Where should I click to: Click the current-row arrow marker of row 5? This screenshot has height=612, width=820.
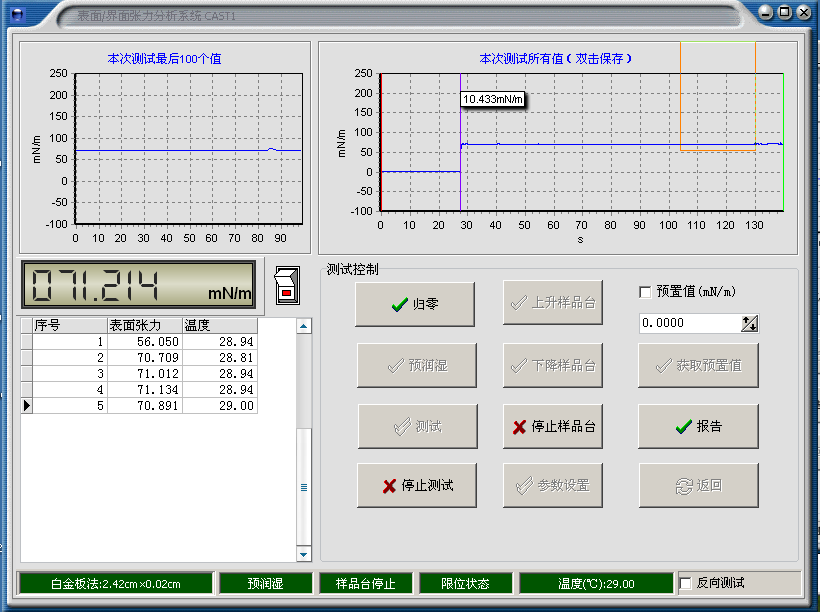pos(27,405)
